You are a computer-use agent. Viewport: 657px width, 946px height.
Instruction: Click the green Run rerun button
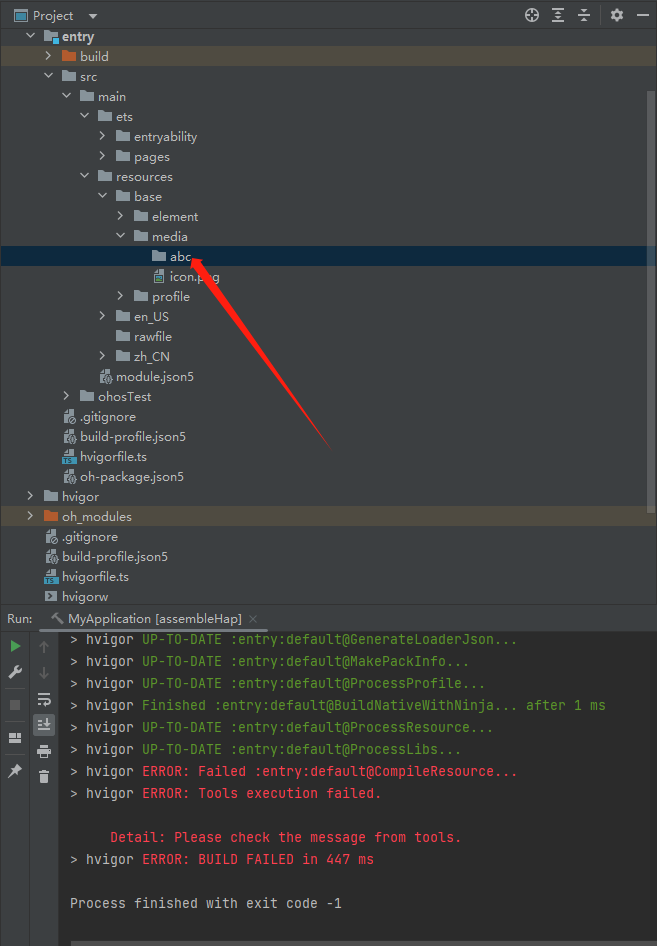(16, 646)
